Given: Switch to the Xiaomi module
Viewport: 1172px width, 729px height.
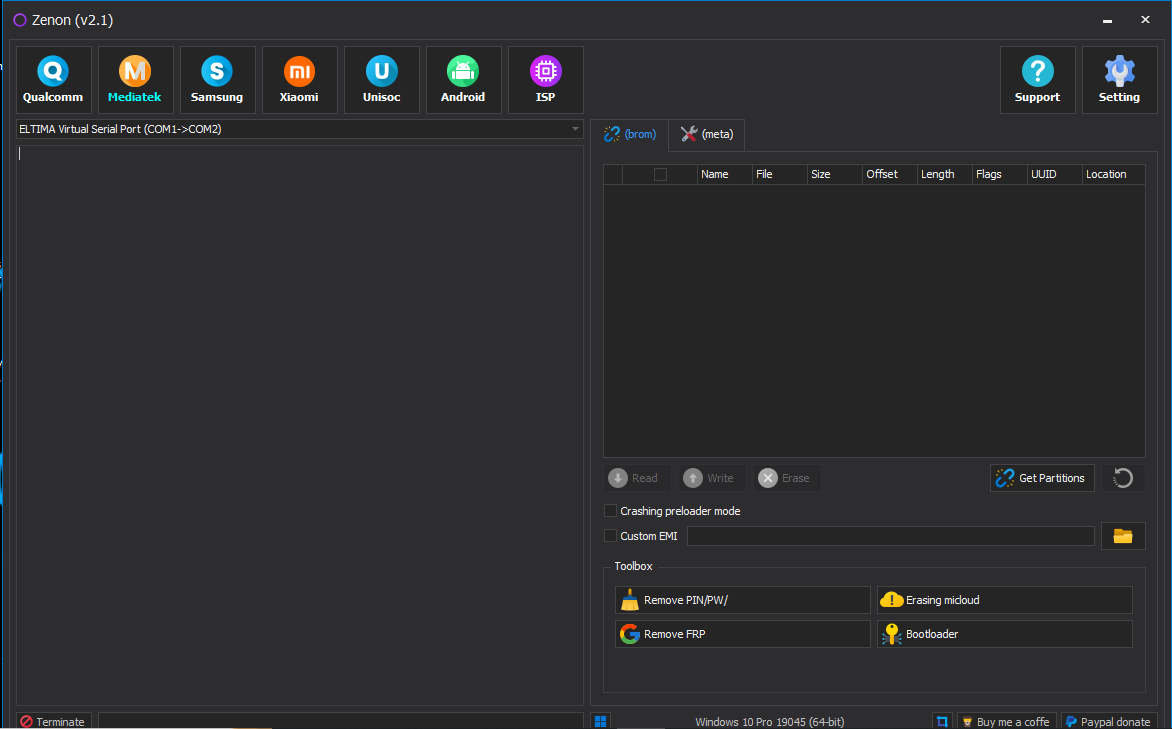Looking at the screenshot, I should [300, 80].
